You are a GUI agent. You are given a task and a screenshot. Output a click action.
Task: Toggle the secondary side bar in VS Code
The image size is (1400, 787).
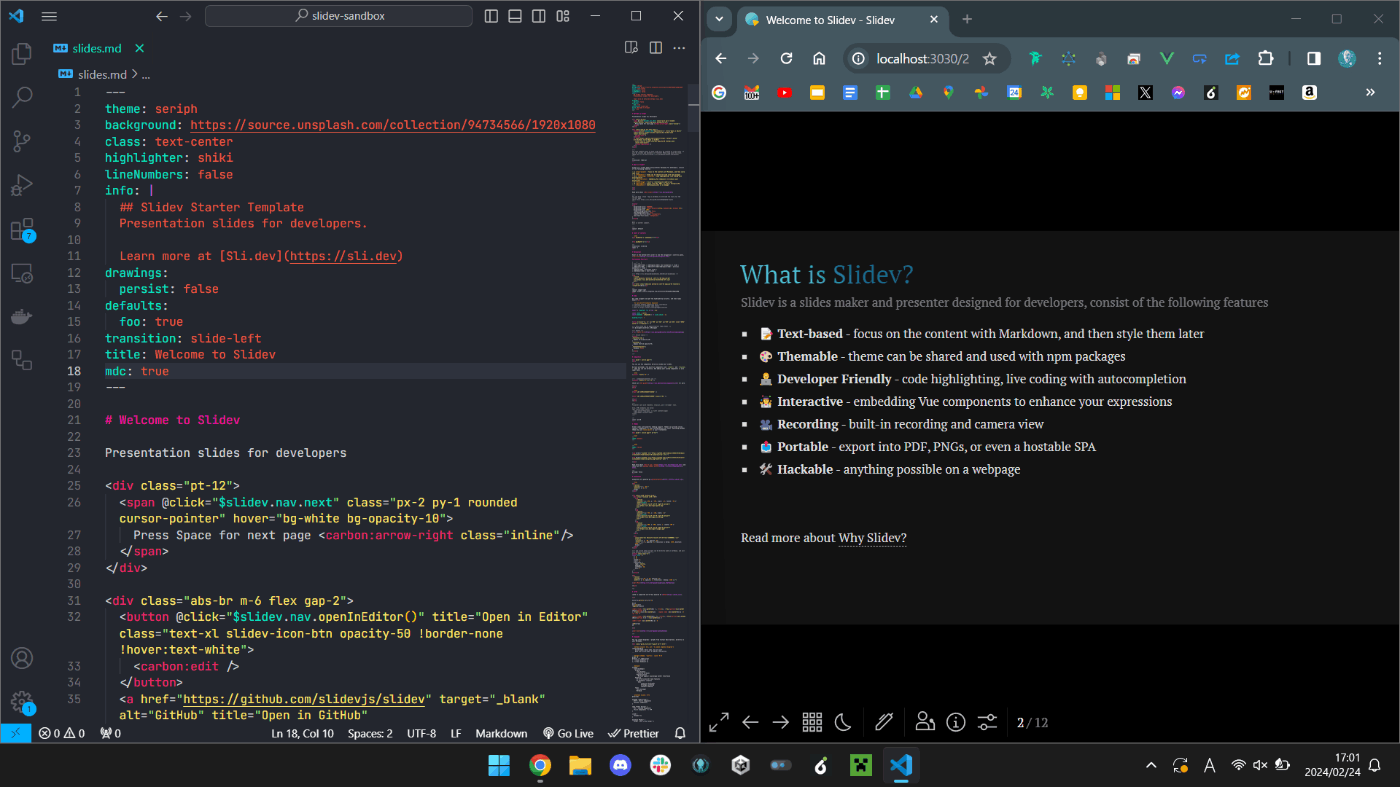click(x=539, y=16)
